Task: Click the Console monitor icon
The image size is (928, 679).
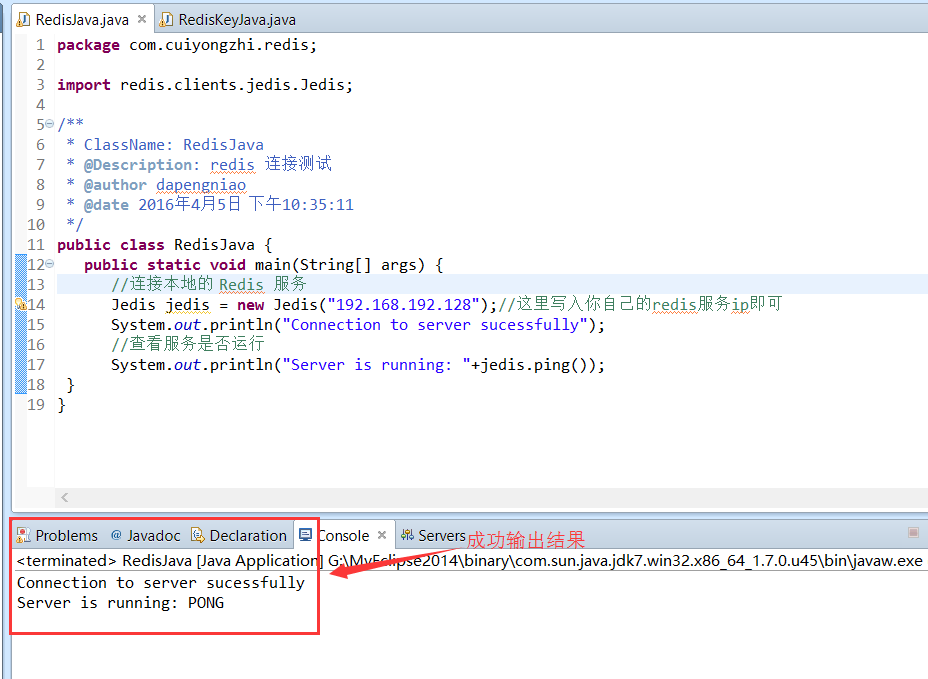Action: point(305,535)
